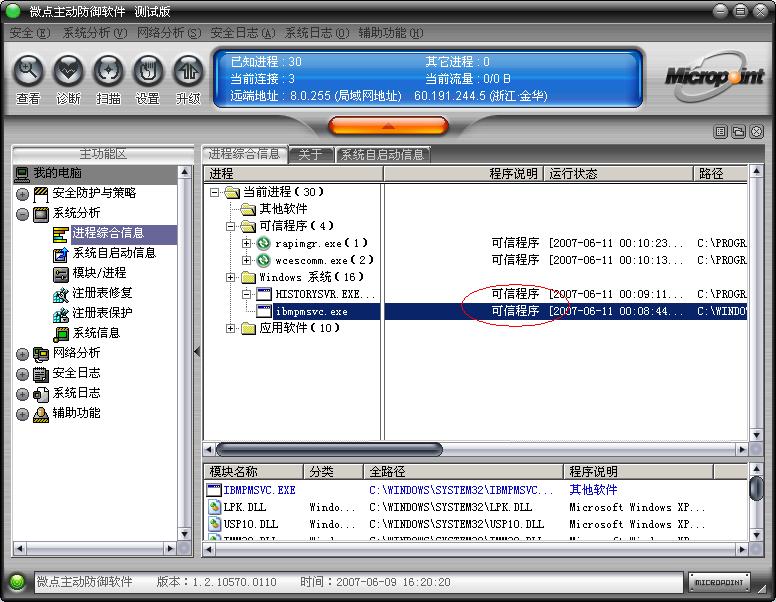Click the 诊断 diagnose heart icon

click(68, 72)
